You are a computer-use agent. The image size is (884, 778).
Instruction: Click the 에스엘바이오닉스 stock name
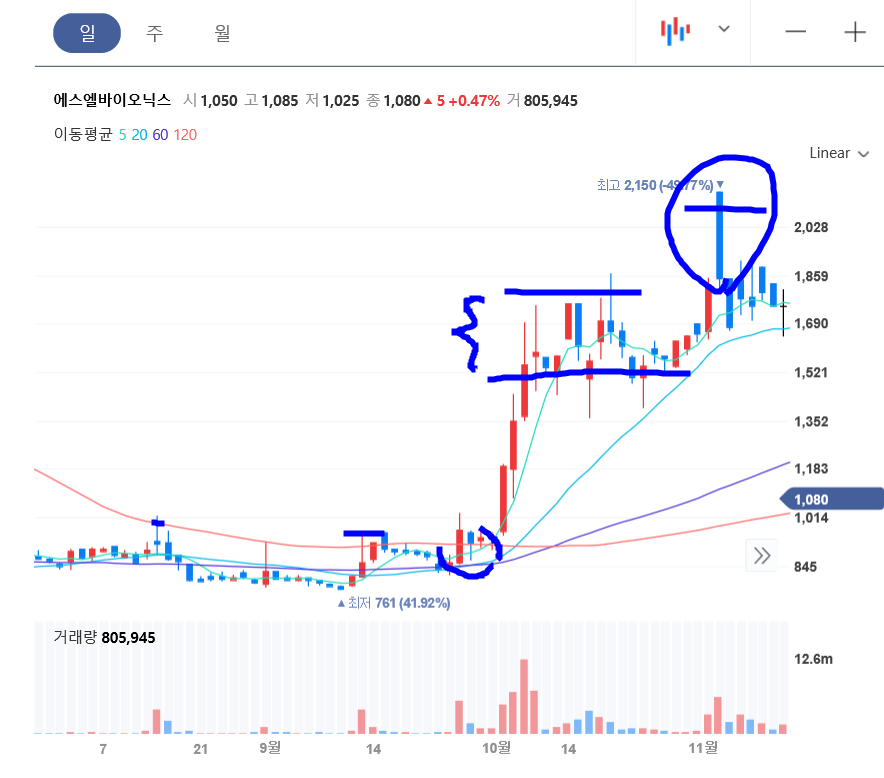tap(112, 100)
